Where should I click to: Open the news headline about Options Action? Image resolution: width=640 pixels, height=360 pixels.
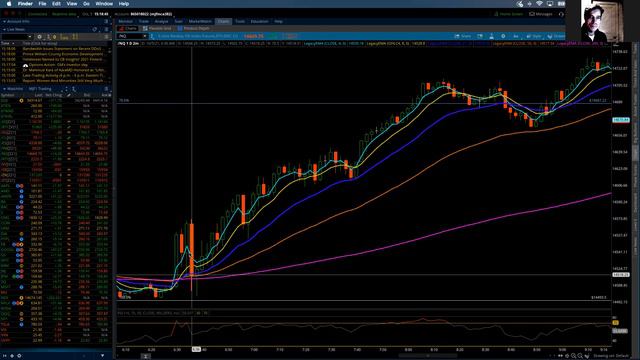[x=58, y=64]
